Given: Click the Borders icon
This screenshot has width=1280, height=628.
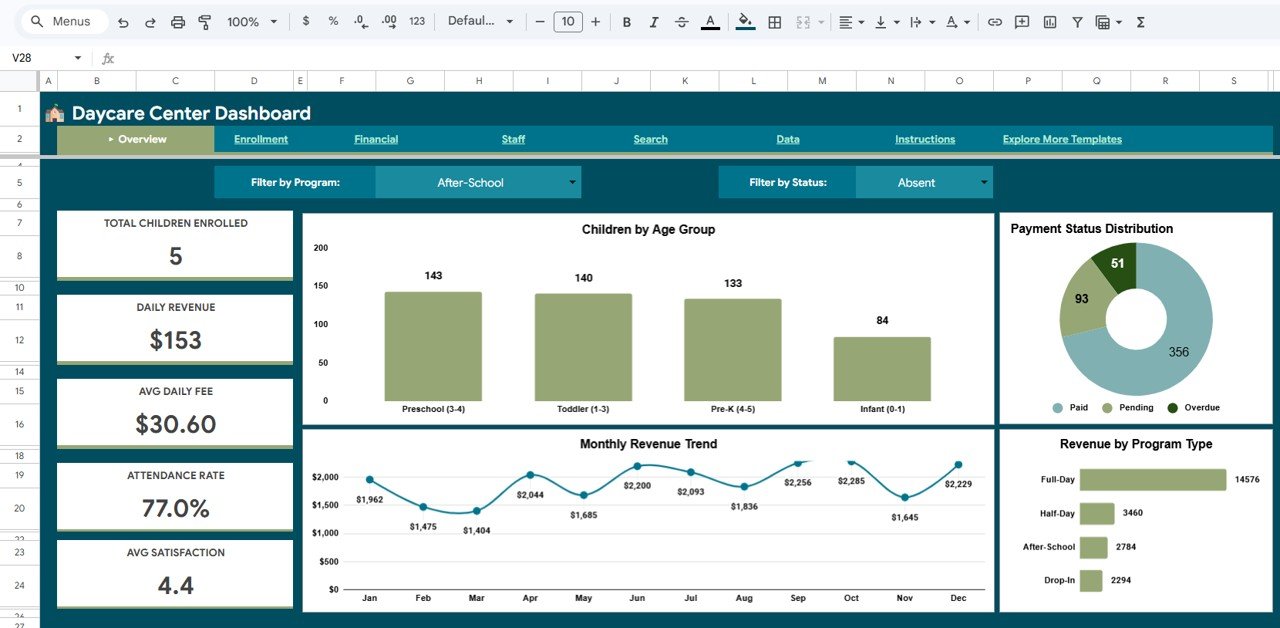Looking at the screenshot, I should pyautogui.click(x=775, y=21).
